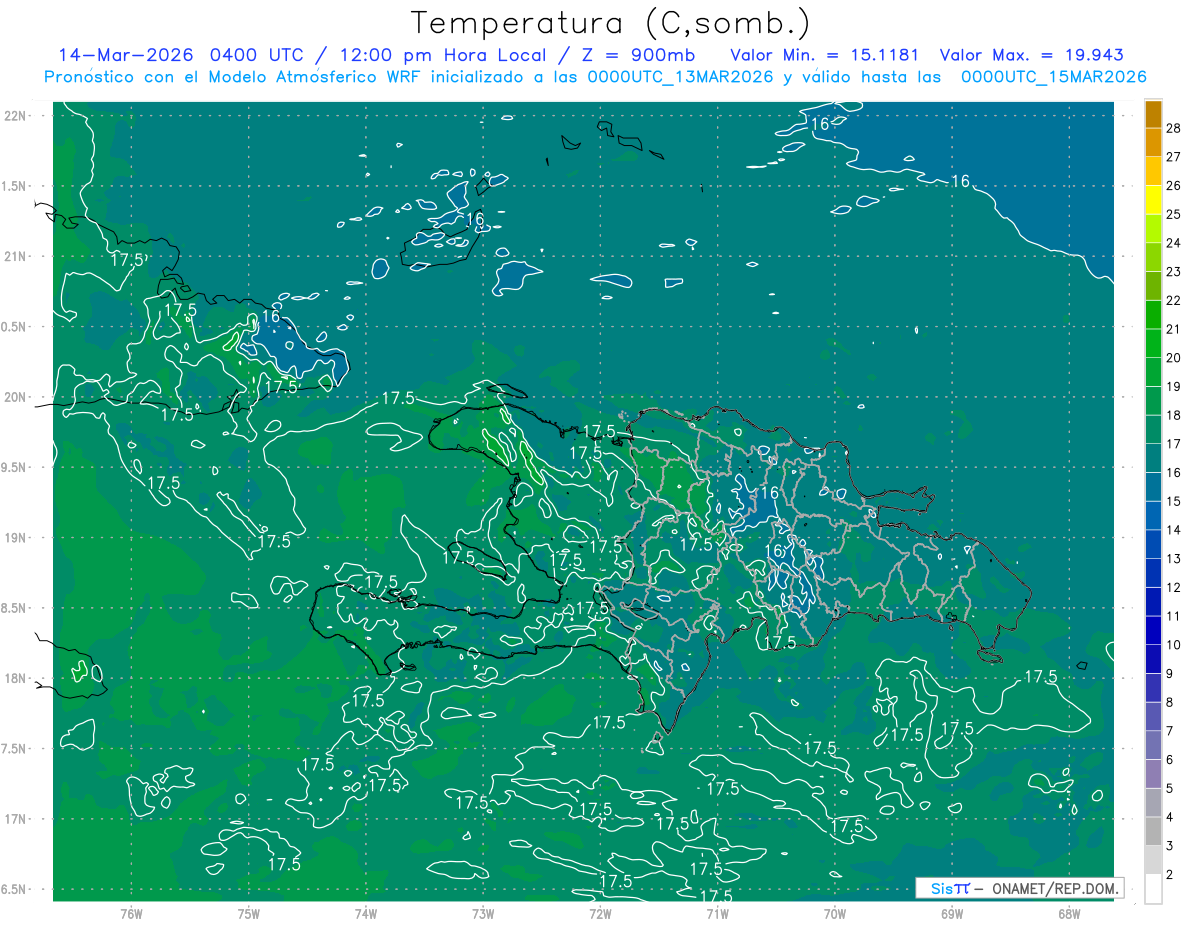
Task: Click the top orange-brown swatch above 28
Action: 1154,115
